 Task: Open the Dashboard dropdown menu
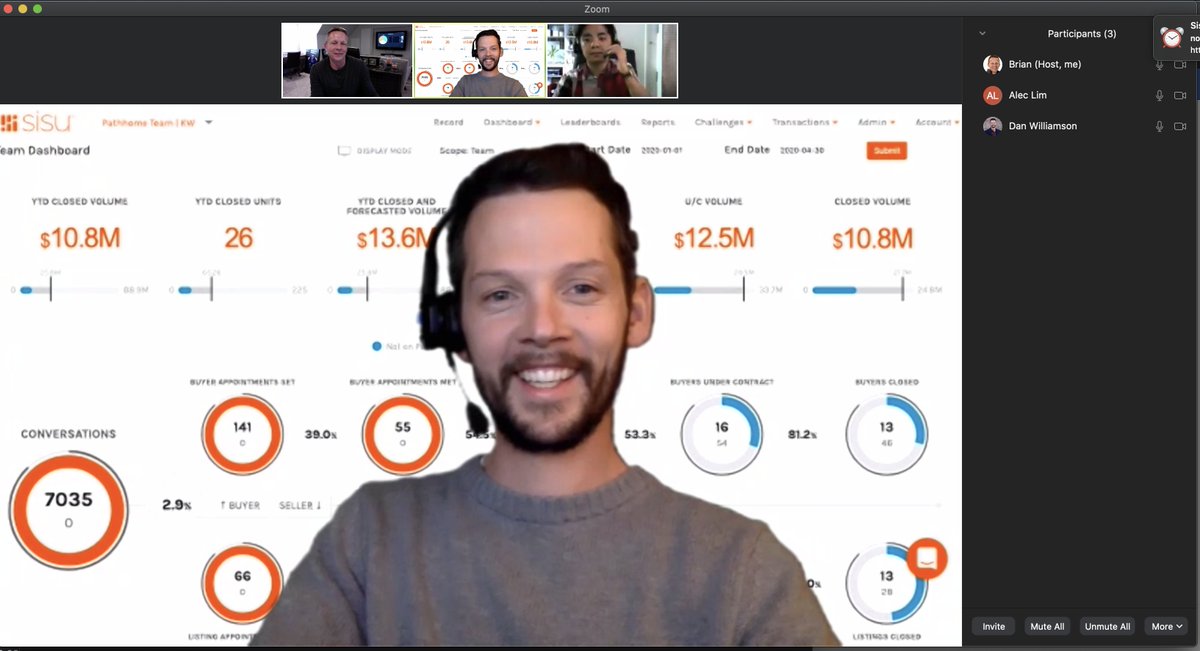[512, 121]
